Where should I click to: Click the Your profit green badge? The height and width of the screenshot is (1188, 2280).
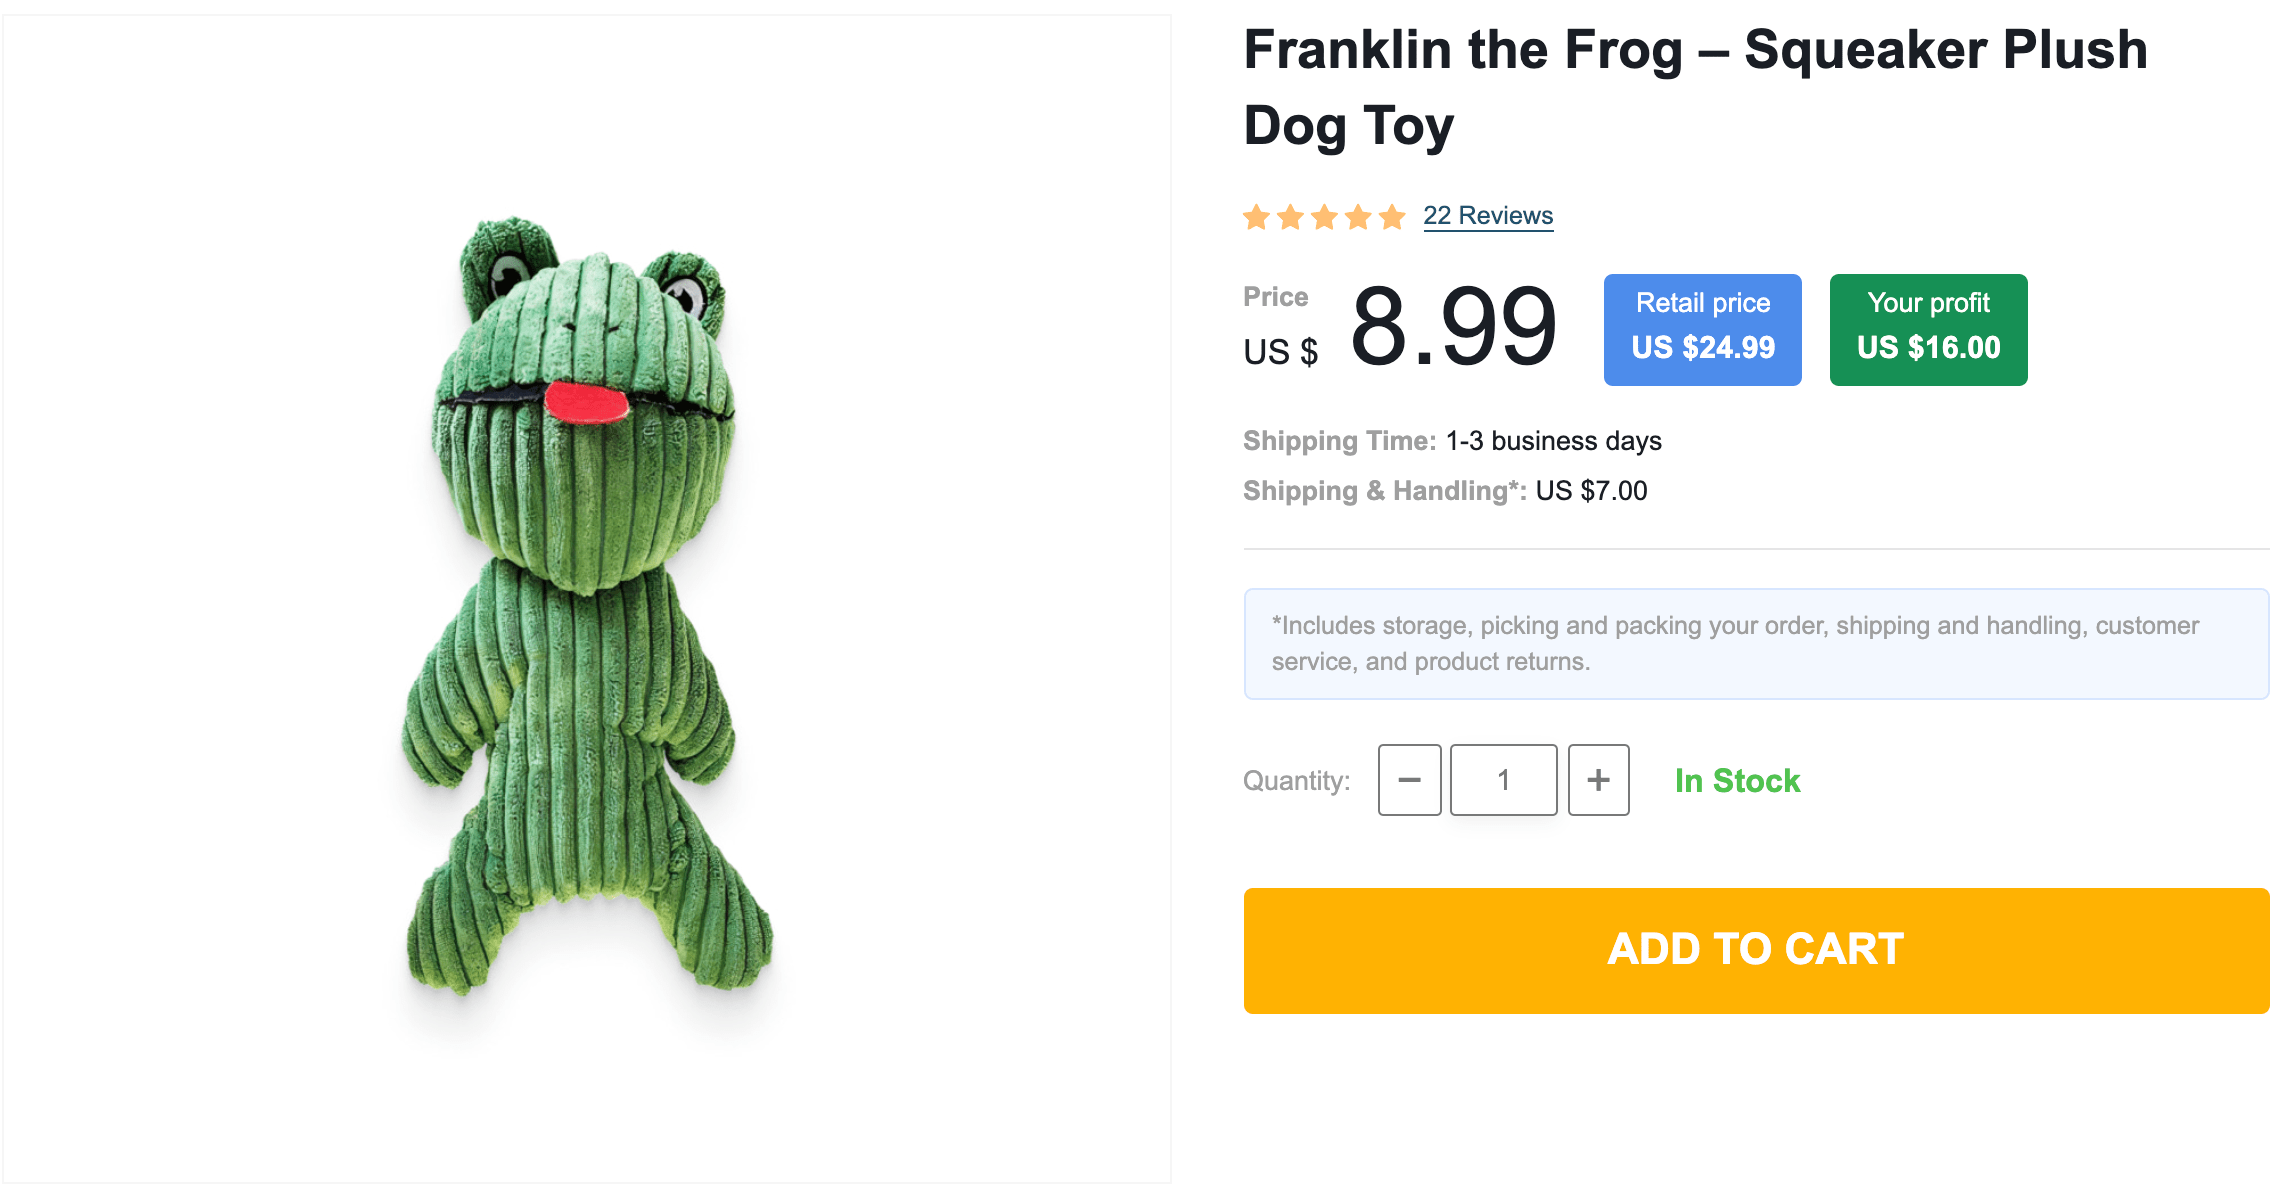coord(1928,329)
